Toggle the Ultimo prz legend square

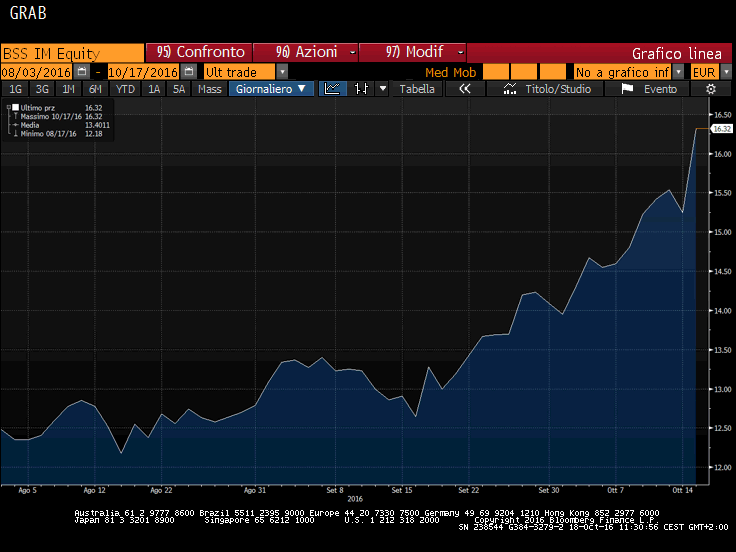click(15, 107)
